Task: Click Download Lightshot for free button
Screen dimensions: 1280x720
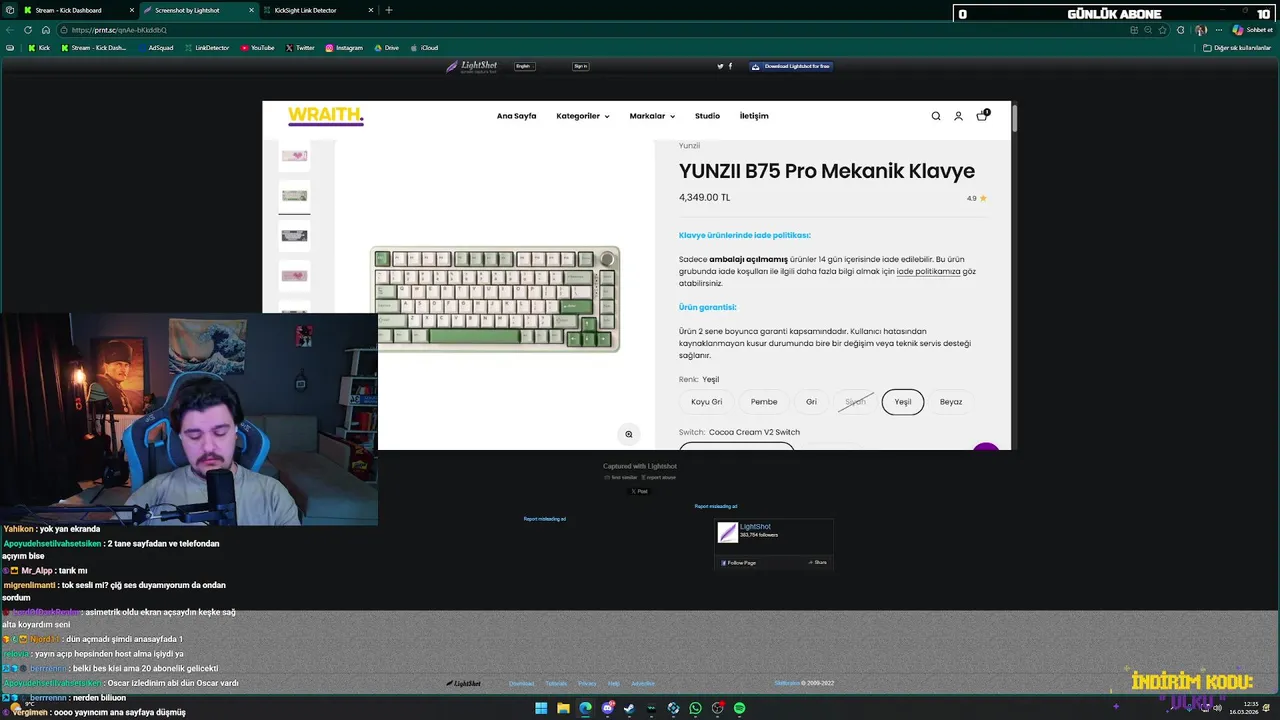Action: [791, 66]
